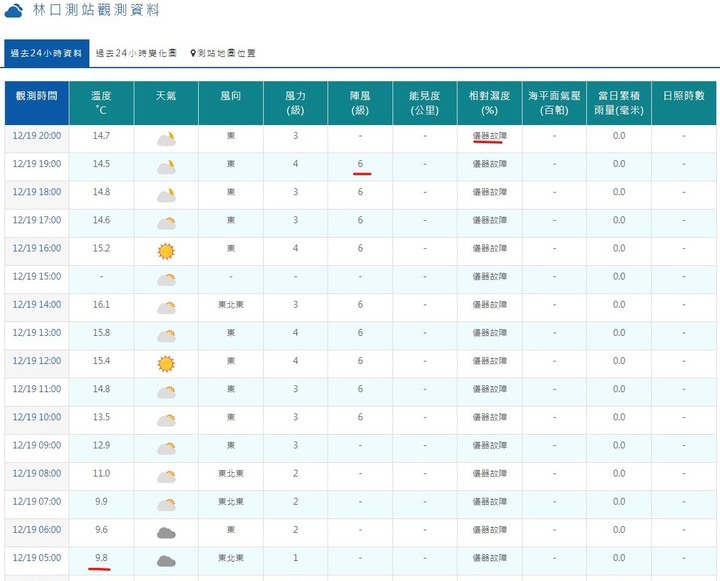Click the gust value 6 in 19:00 row
The width and height of the screenshot is (720, 581).
pyautogui.click(x=360, y=164)
